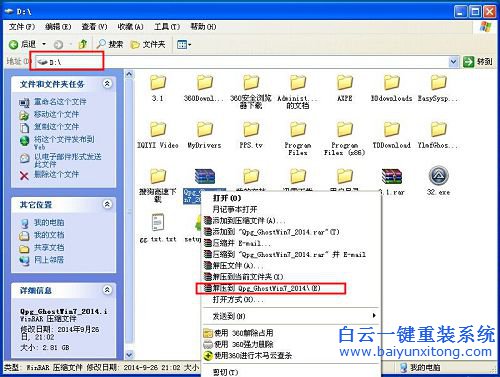
Task: Open the 文件(F) menu
Action: click(21, 27)
